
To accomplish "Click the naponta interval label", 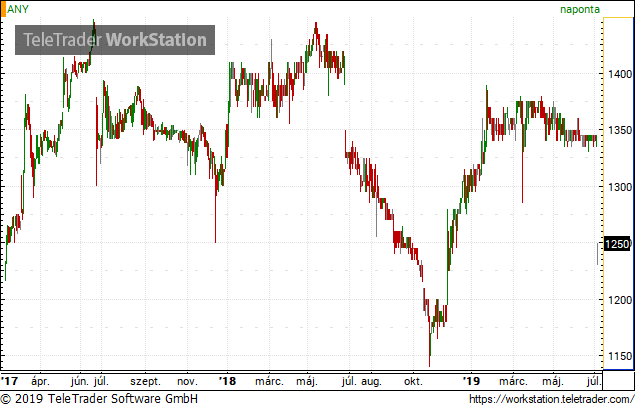I will point(580,9).
